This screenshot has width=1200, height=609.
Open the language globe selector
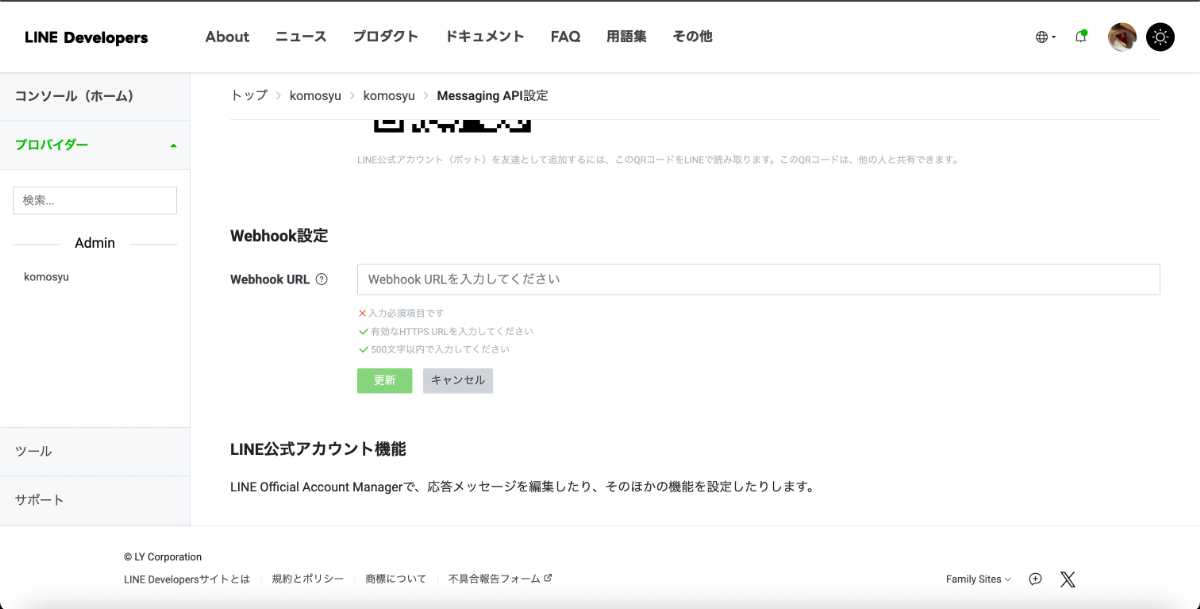tap(1045, 37)
